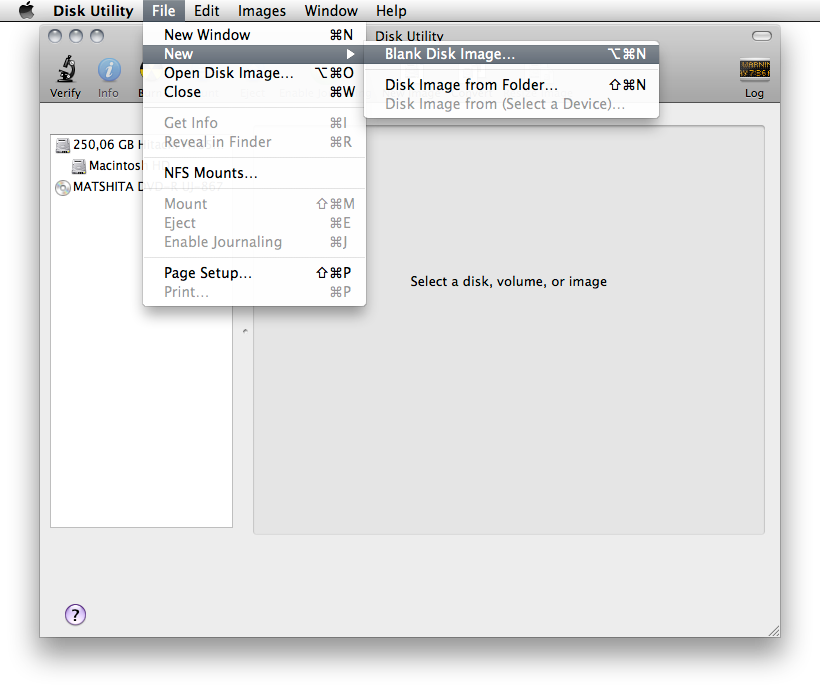This screenshot has height=692, width=820.
Task: Choose Open Disk Image… menu item
Action: [254, 73]
